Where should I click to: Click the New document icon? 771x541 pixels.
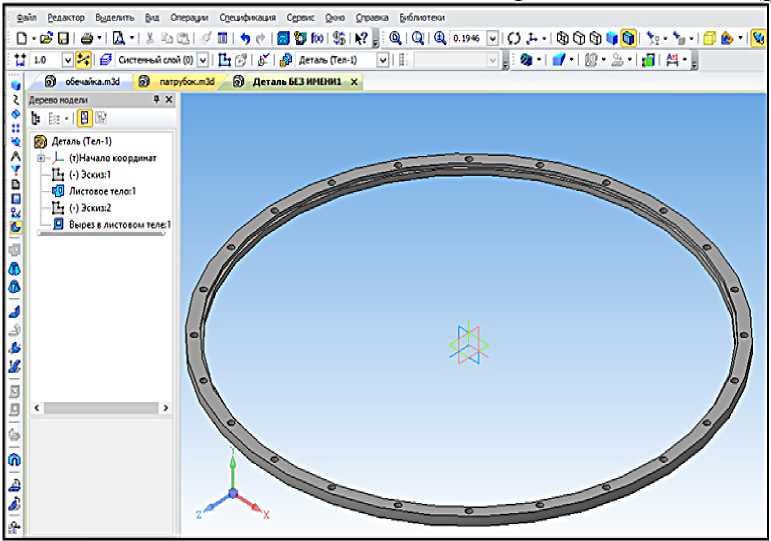point(21,38)
